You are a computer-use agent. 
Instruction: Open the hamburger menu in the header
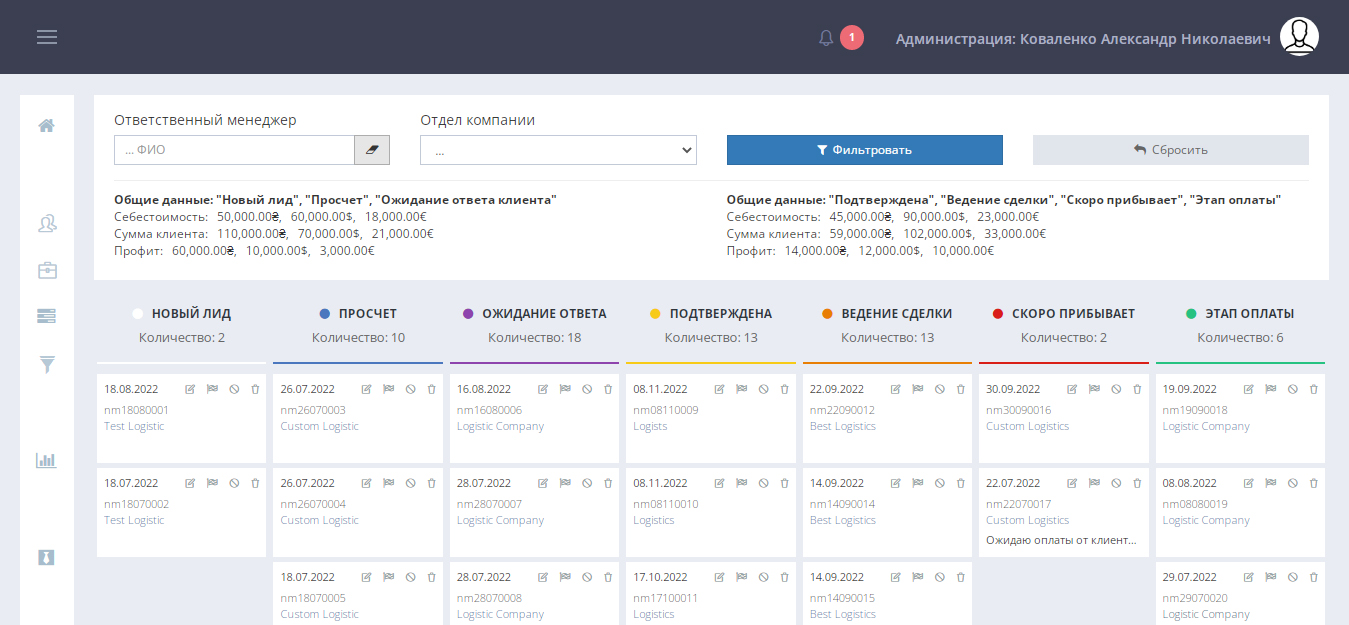47,37
